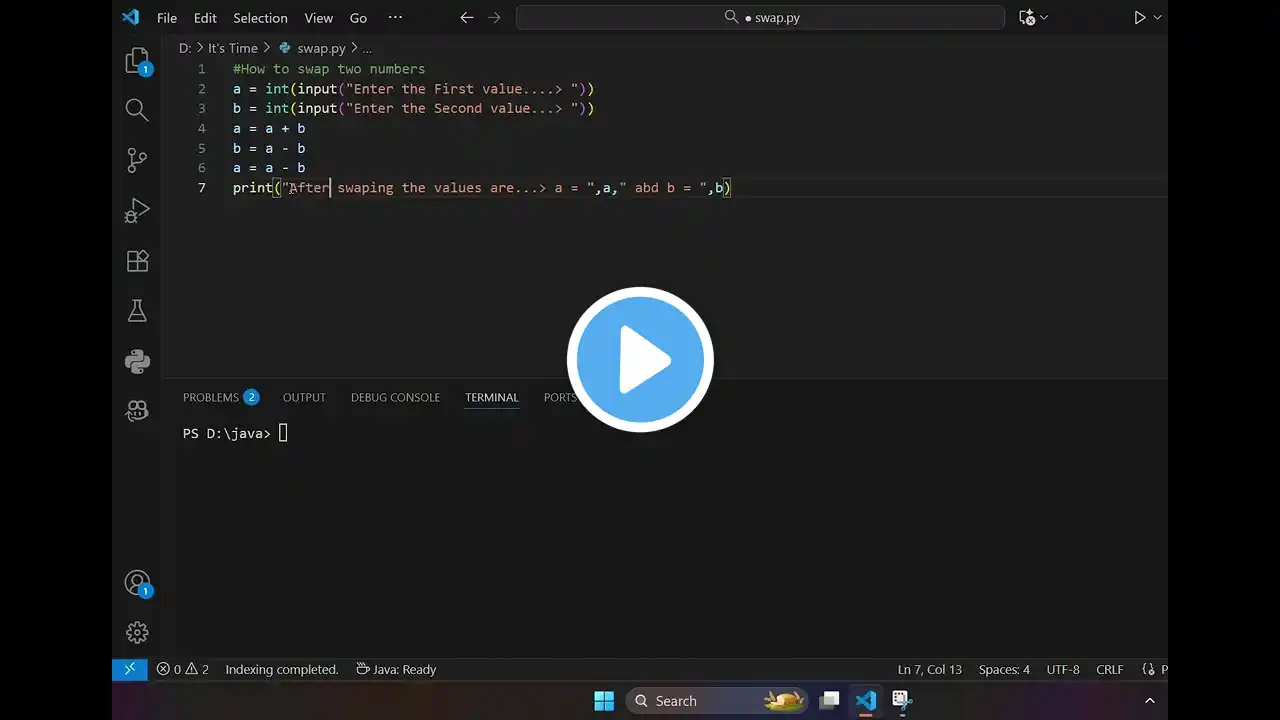Open the Run and Debug view

point(137,211)
